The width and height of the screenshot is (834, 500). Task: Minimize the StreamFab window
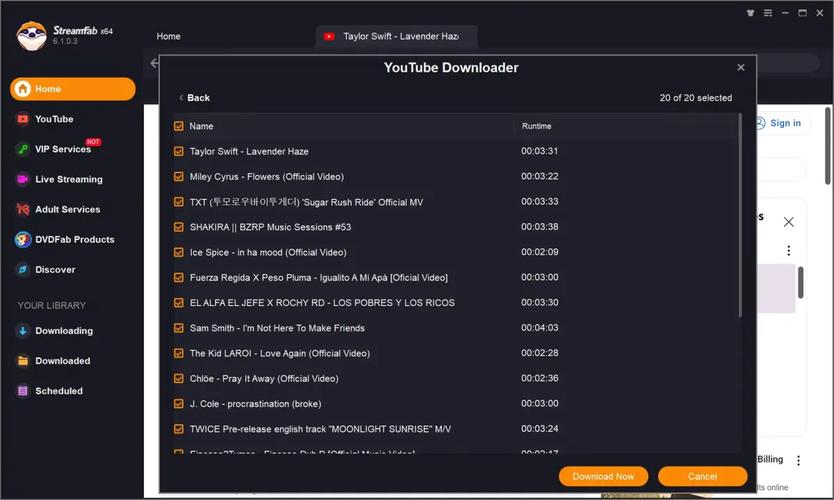pyautogui.click(x=785, y=13)
